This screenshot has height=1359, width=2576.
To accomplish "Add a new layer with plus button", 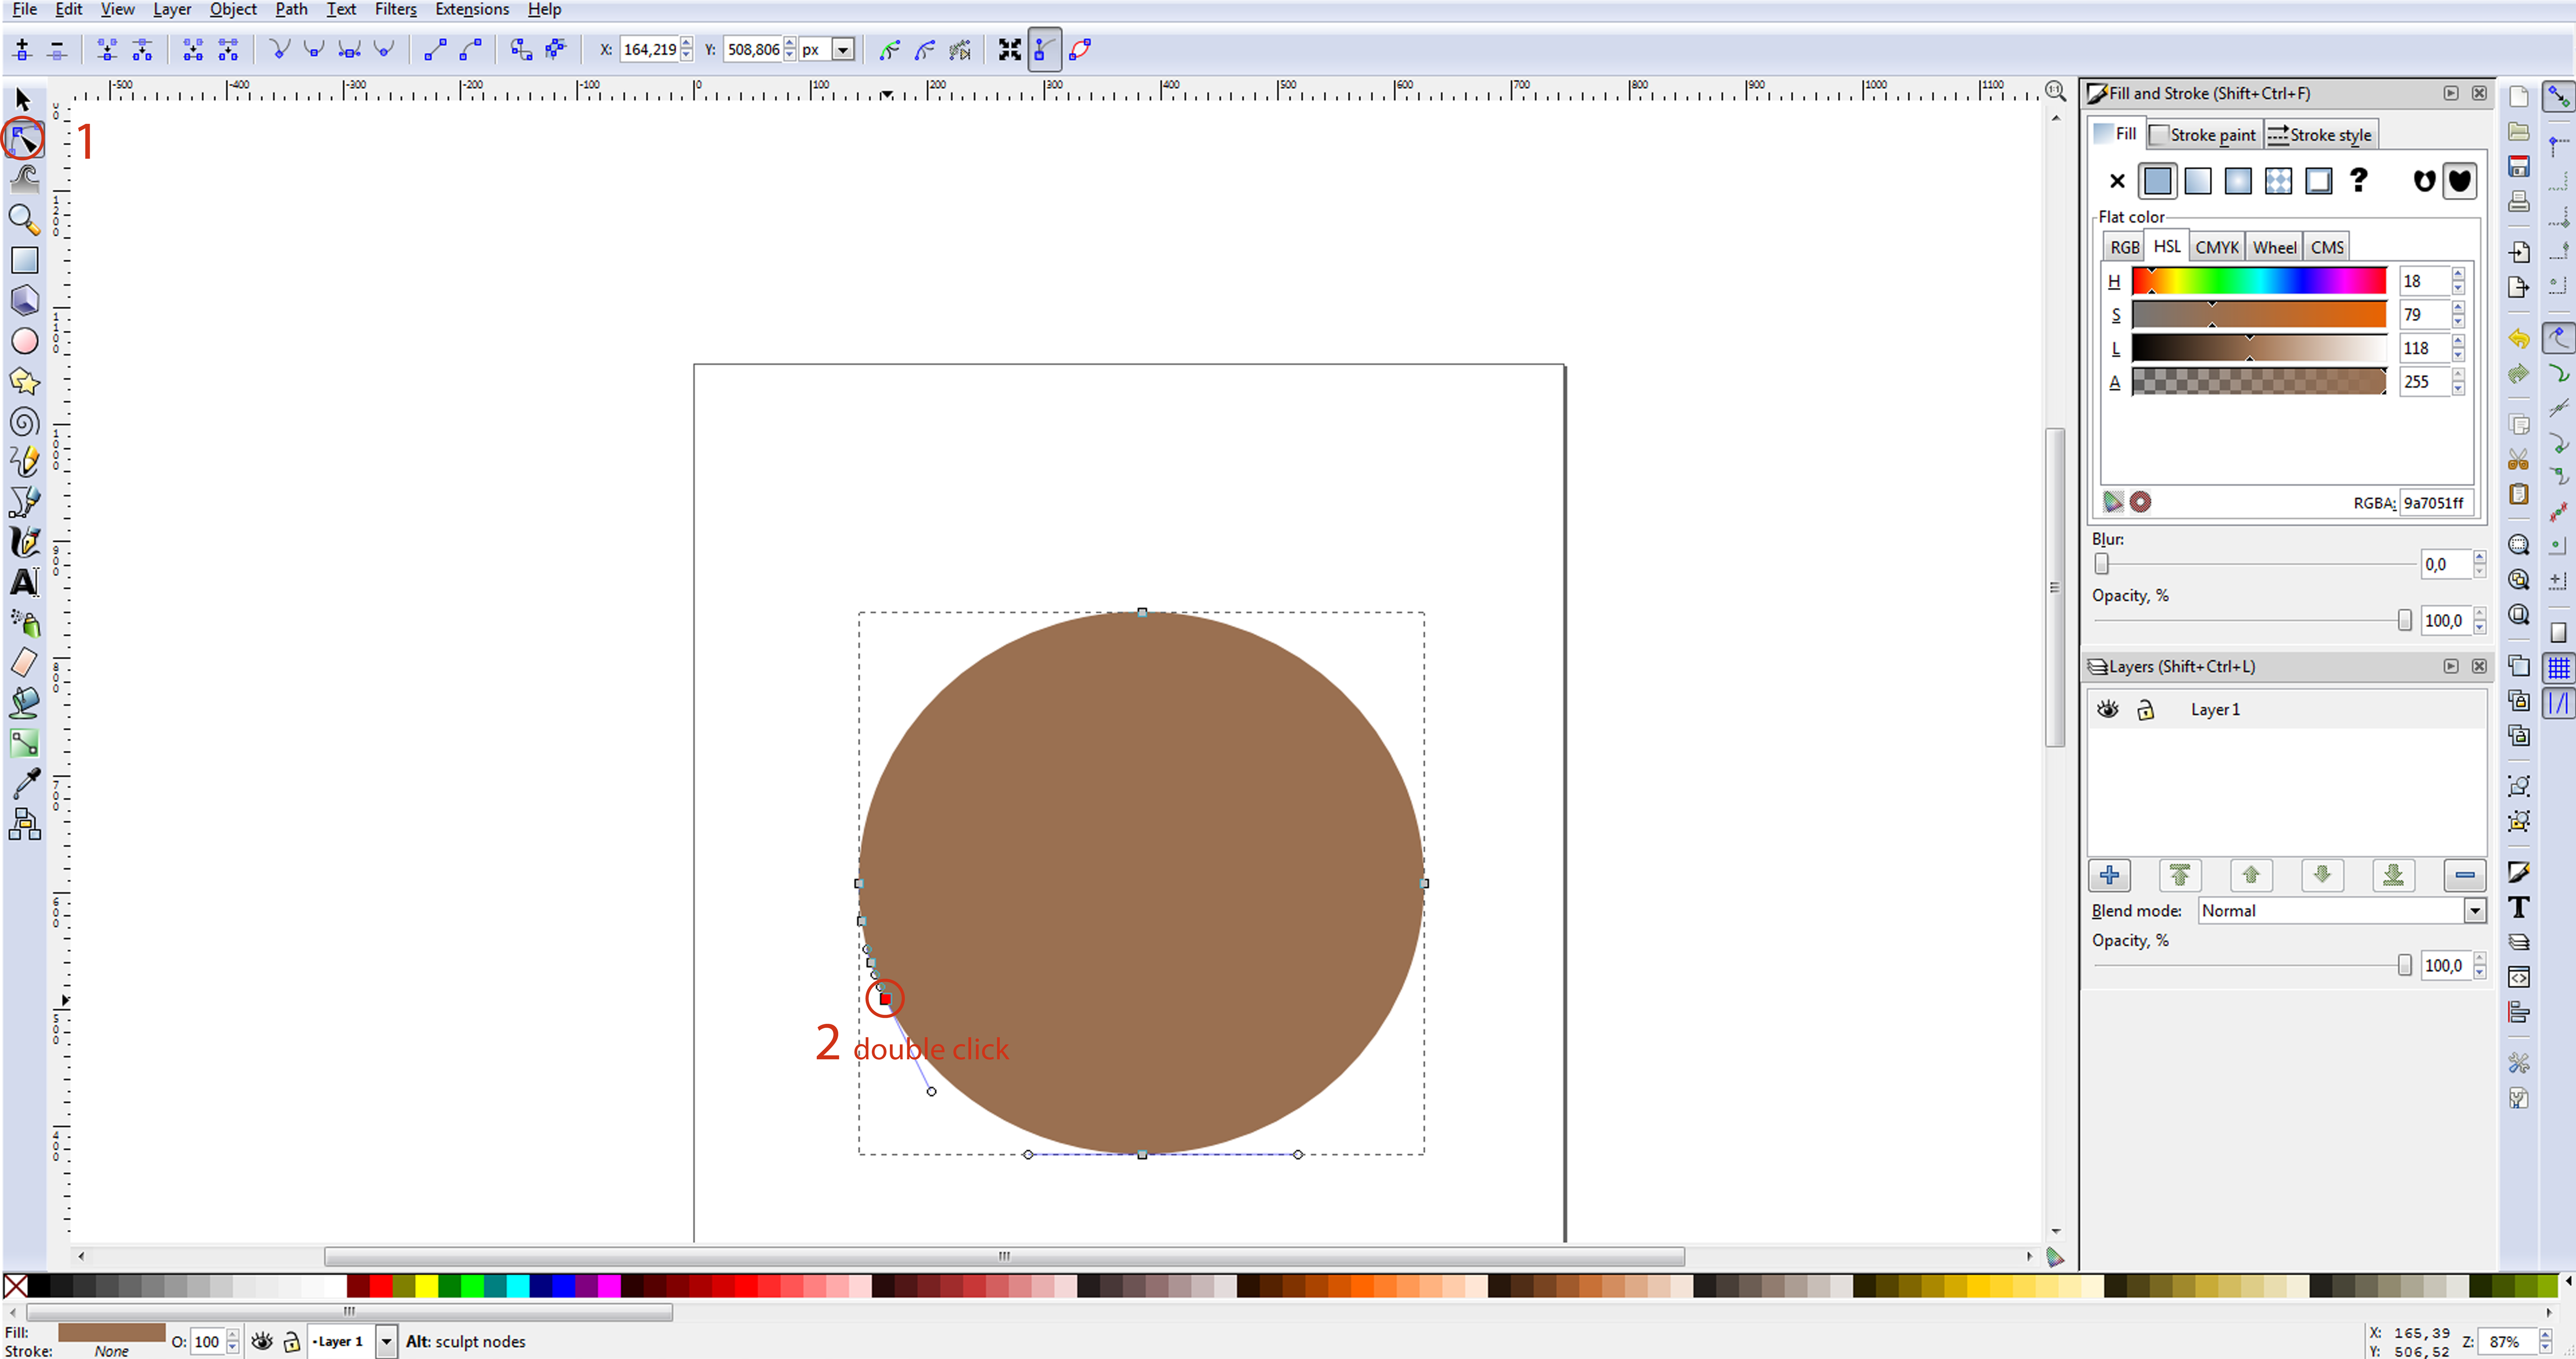I will (2110, 875).
